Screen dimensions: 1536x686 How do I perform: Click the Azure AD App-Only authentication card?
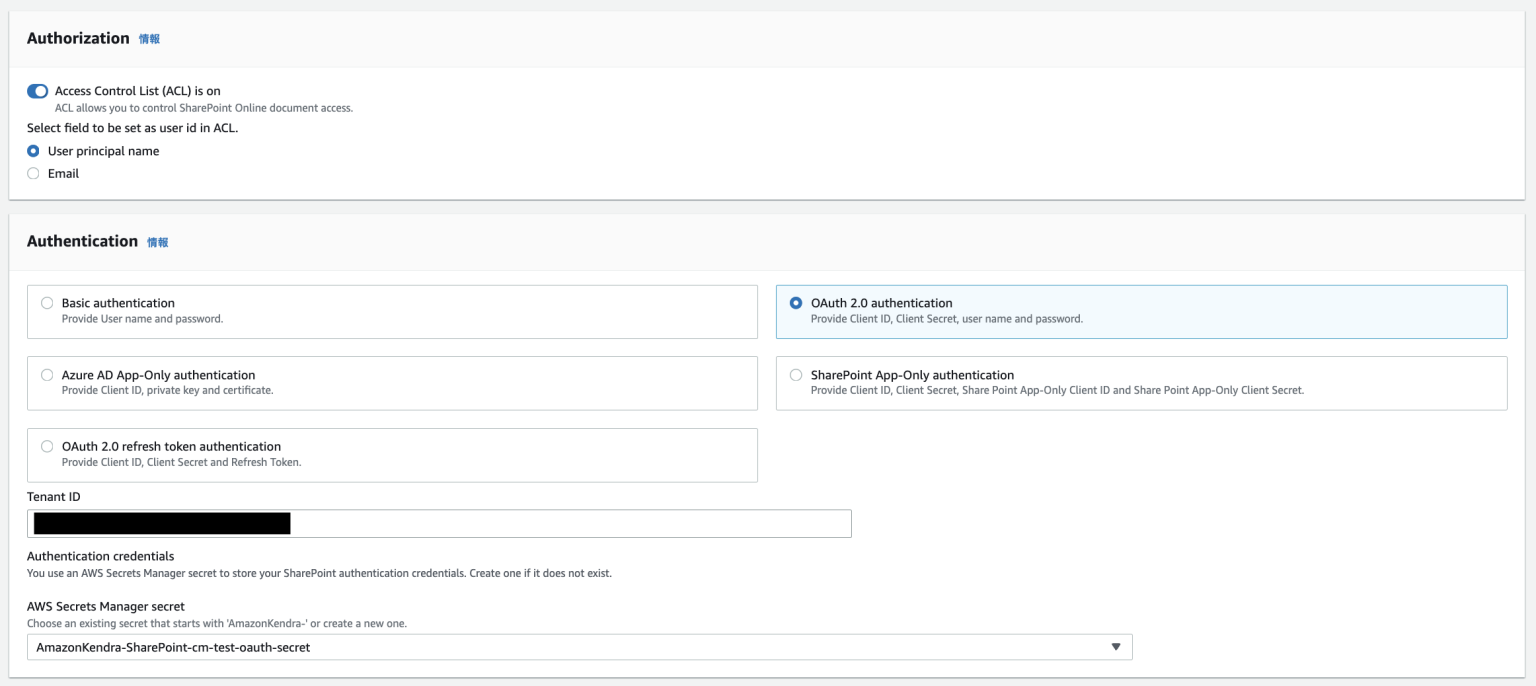pos(392,382)
